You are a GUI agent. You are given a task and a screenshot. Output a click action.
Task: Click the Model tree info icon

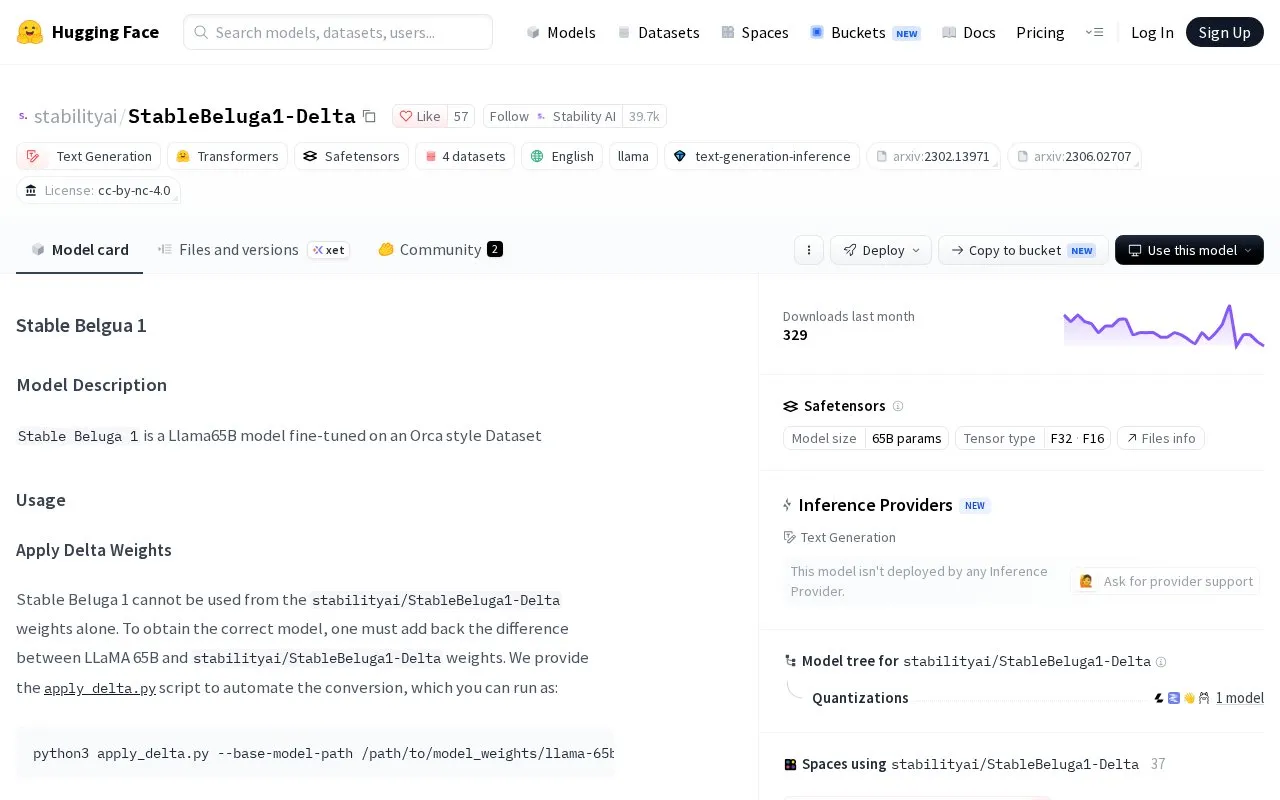tap(1161, 661)
